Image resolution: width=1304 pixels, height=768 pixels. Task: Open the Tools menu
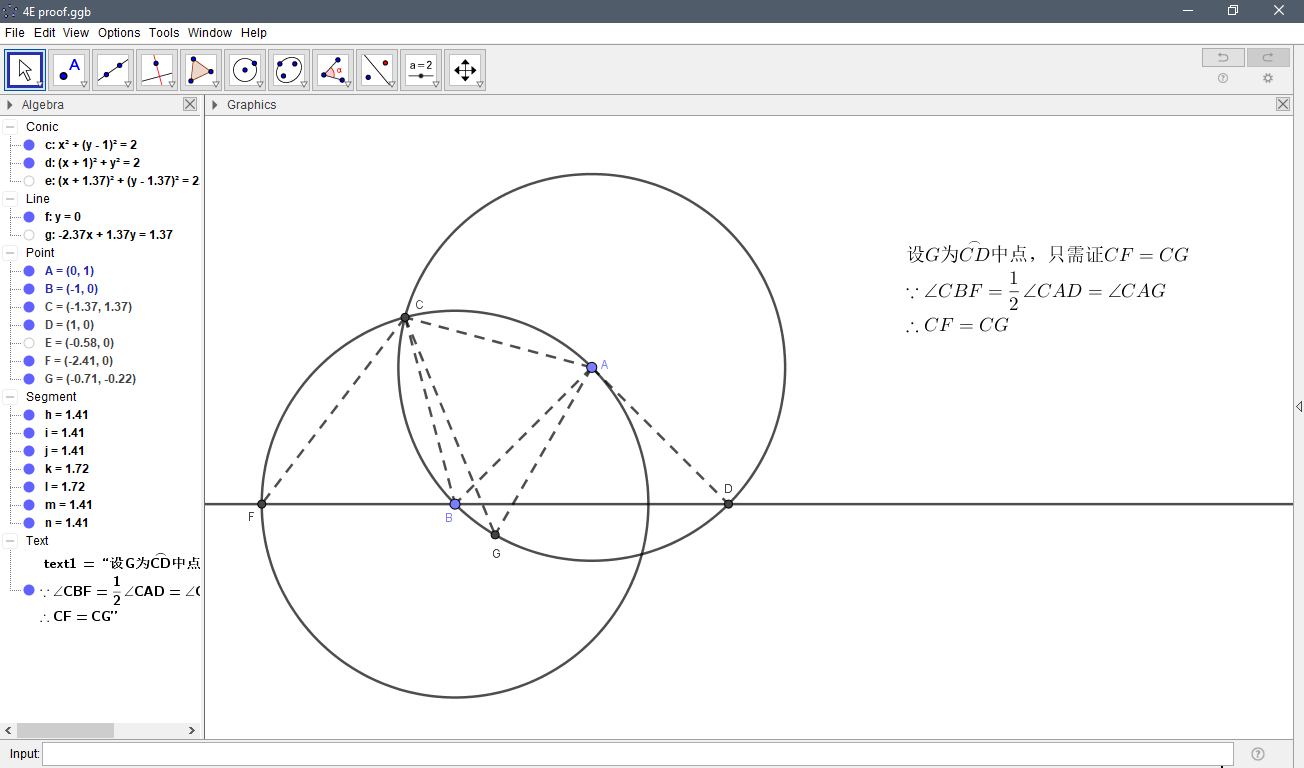(163, 32)
